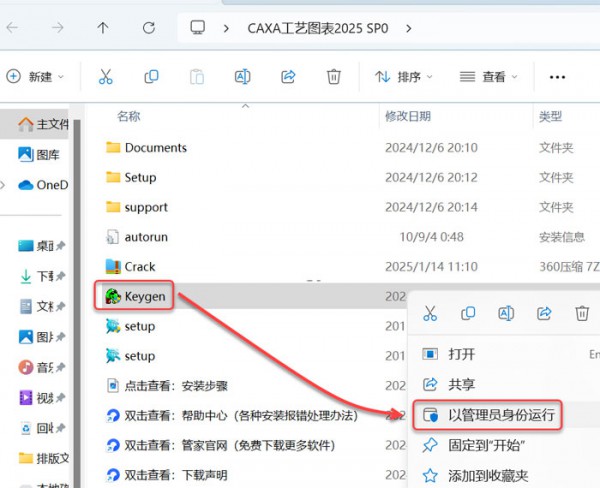600x488 pixels.
Task: Click the Rename icon in toolbar
Action: point(242,77)
